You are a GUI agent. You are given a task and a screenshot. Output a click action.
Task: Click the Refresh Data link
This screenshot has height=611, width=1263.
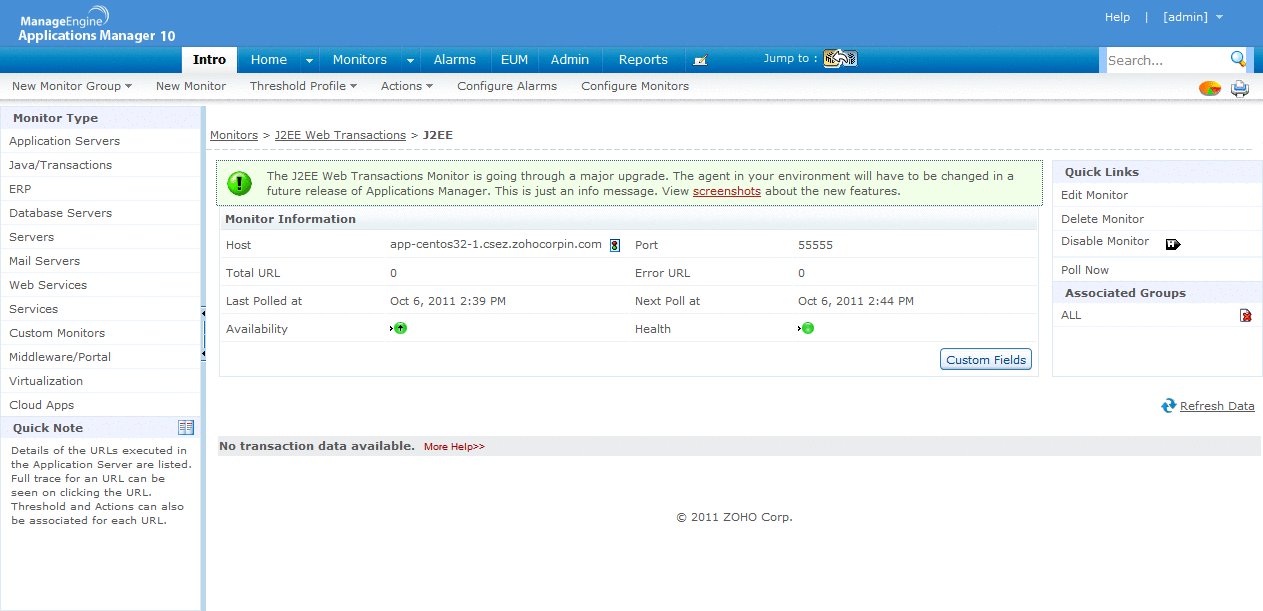(1216, 406)
